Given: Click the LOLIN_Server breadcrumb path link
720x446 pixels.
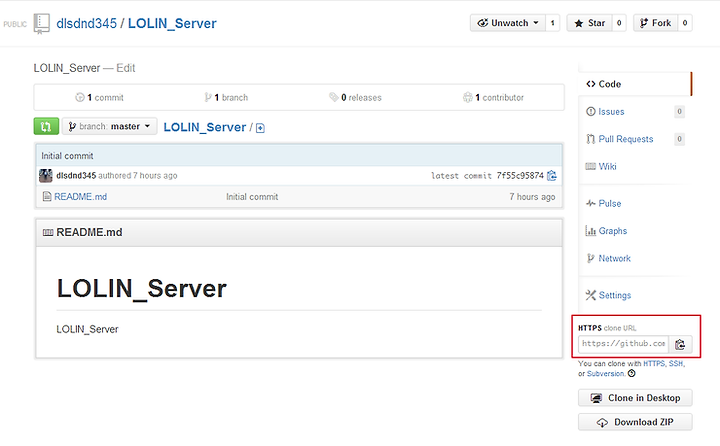Looking at the screenshot, I should coord(205,127).
